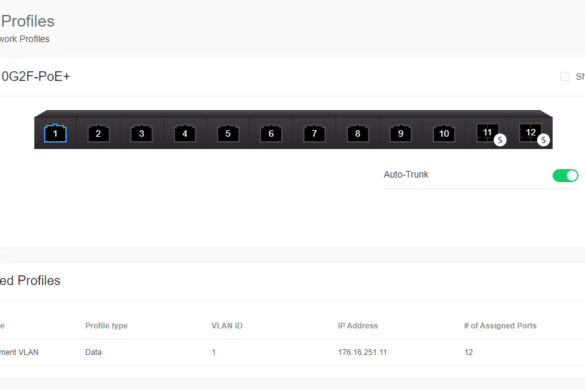
Task: Click the assigned ports value 12
Action: click(469, 352)
